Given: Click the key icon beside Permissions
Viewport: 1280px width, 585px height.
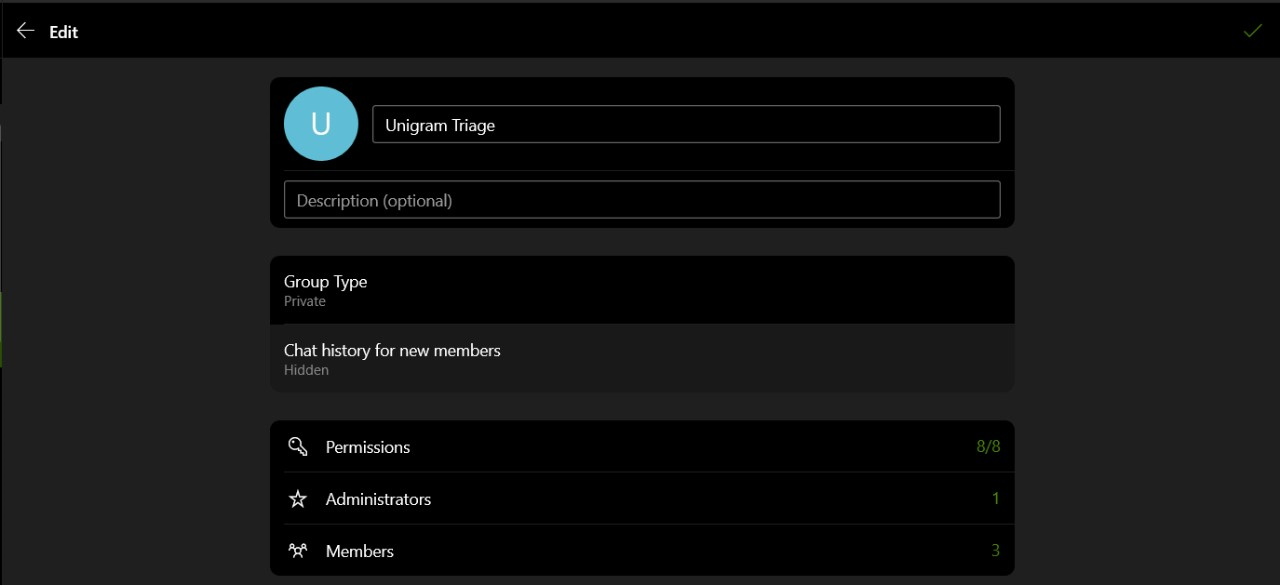Looking at the screenshot, I should tap(297, 446).
